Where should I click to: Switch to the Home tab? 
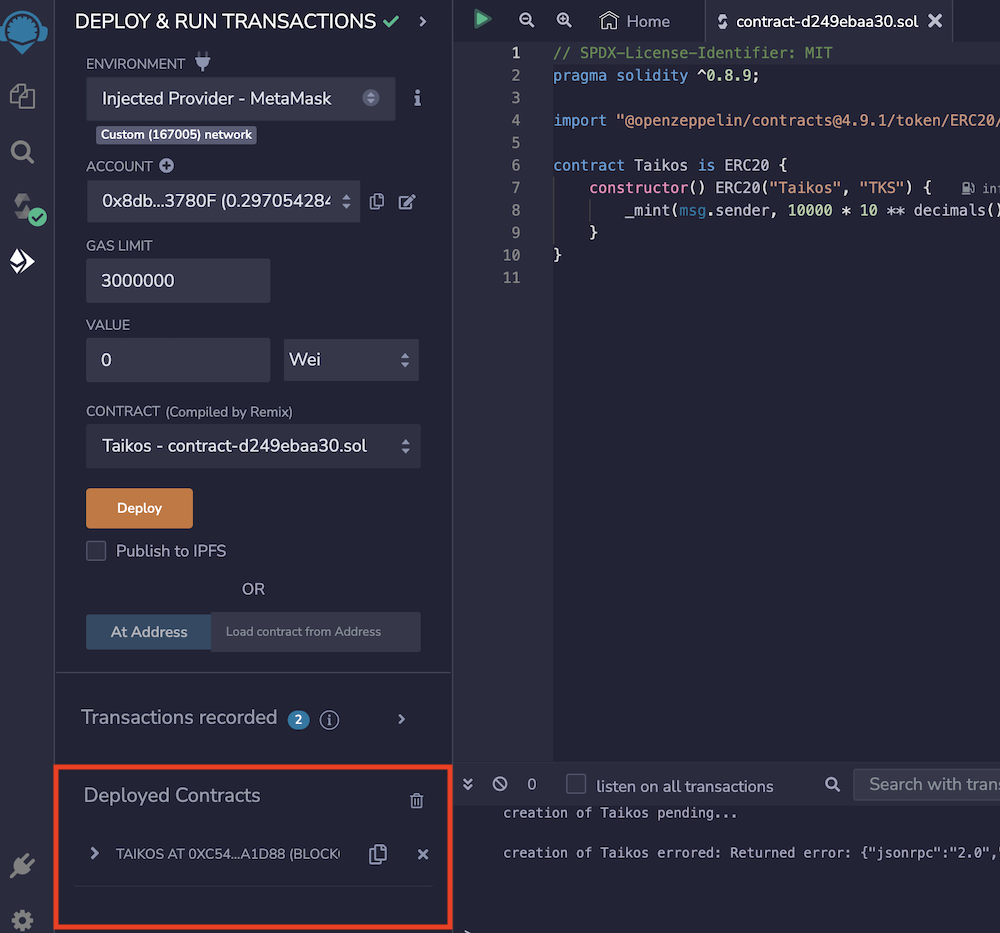635,21
